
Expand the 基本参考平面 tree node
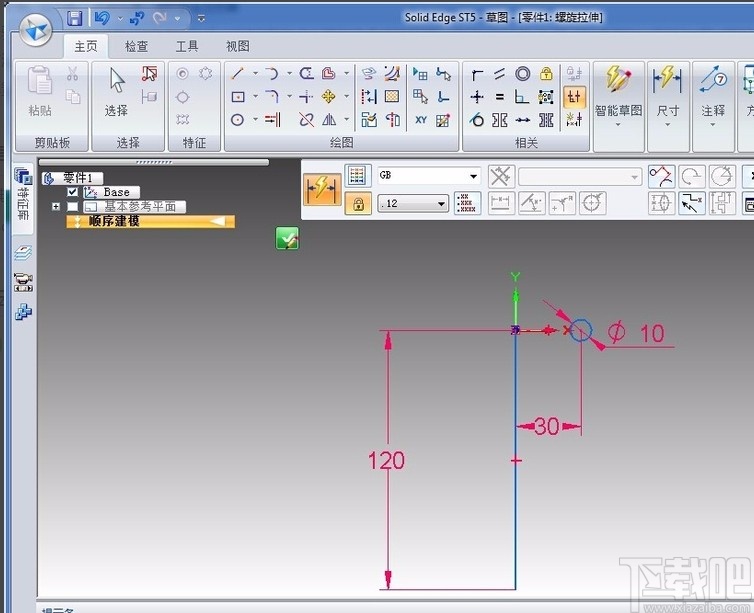click(56, 206)
